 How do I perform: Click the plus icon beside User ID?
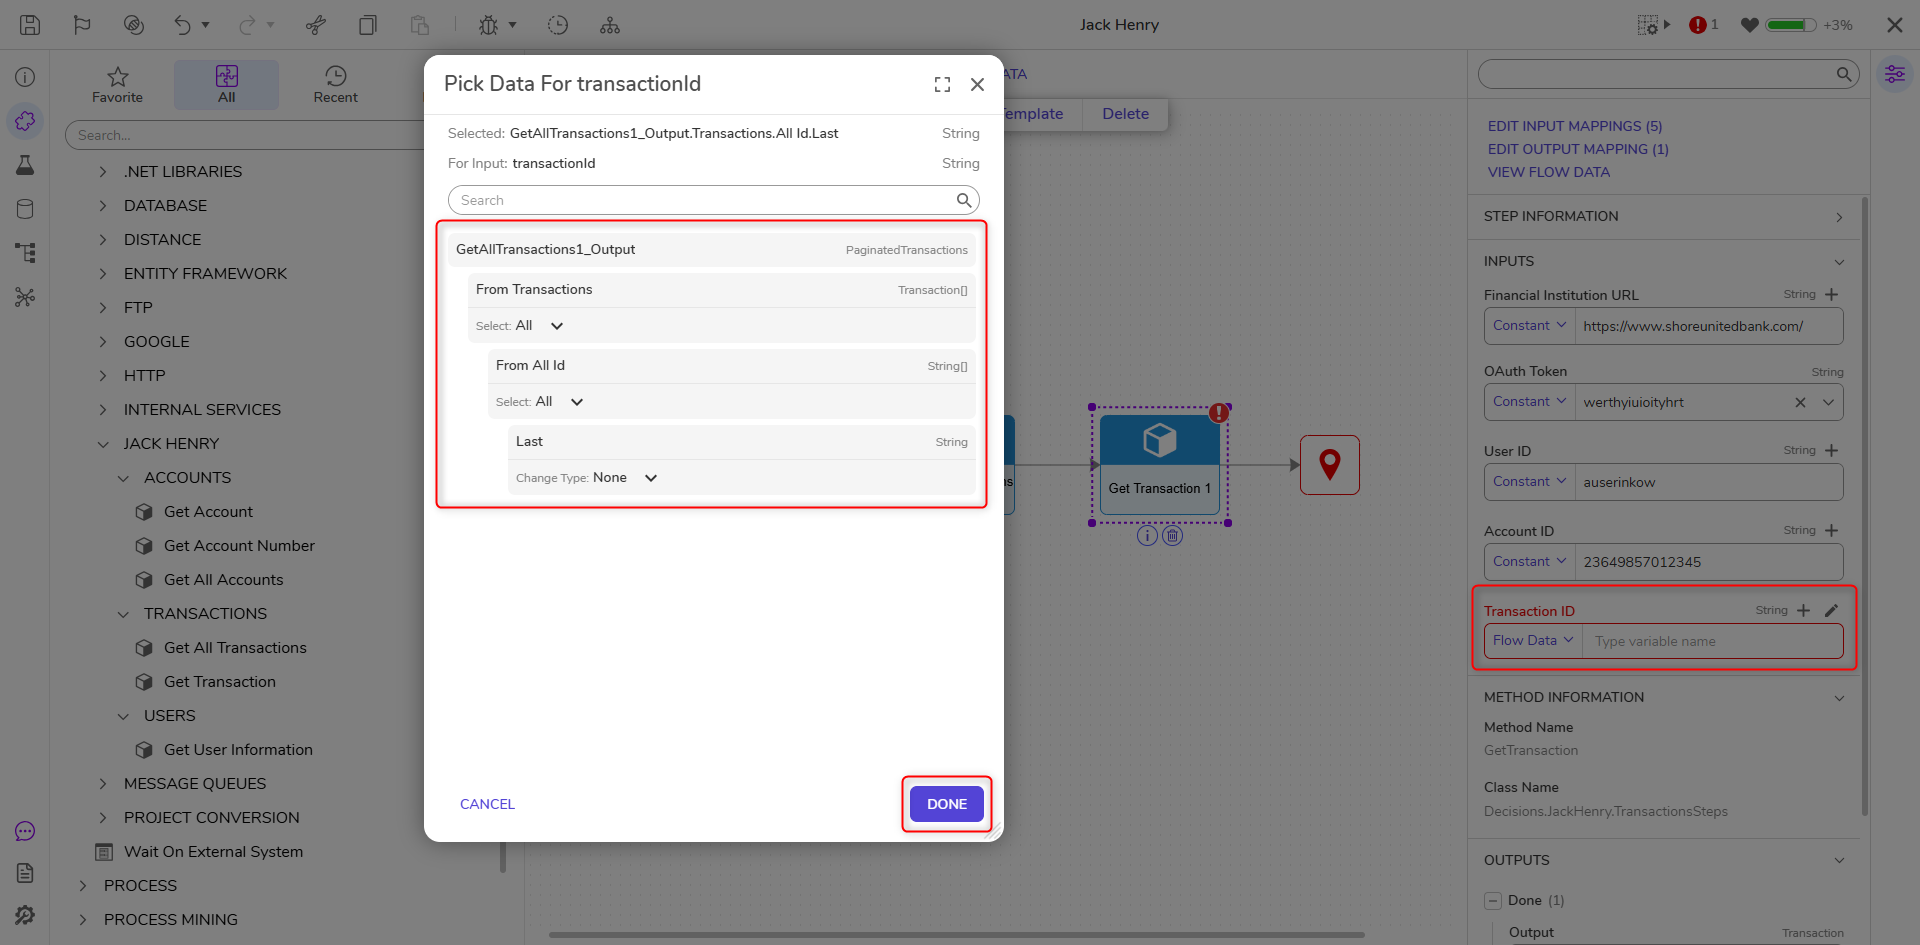(x=1831, y=451)
